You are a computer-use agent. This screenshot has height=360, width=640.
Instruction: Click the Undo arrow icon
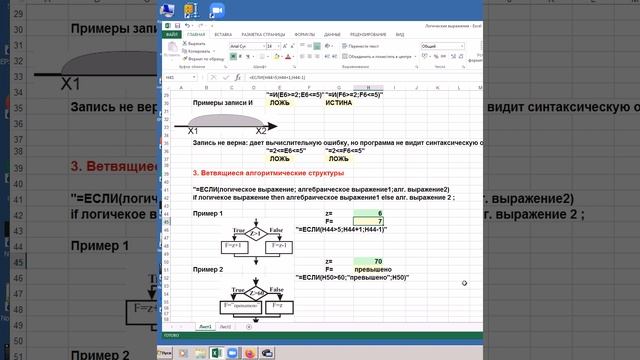187,25
